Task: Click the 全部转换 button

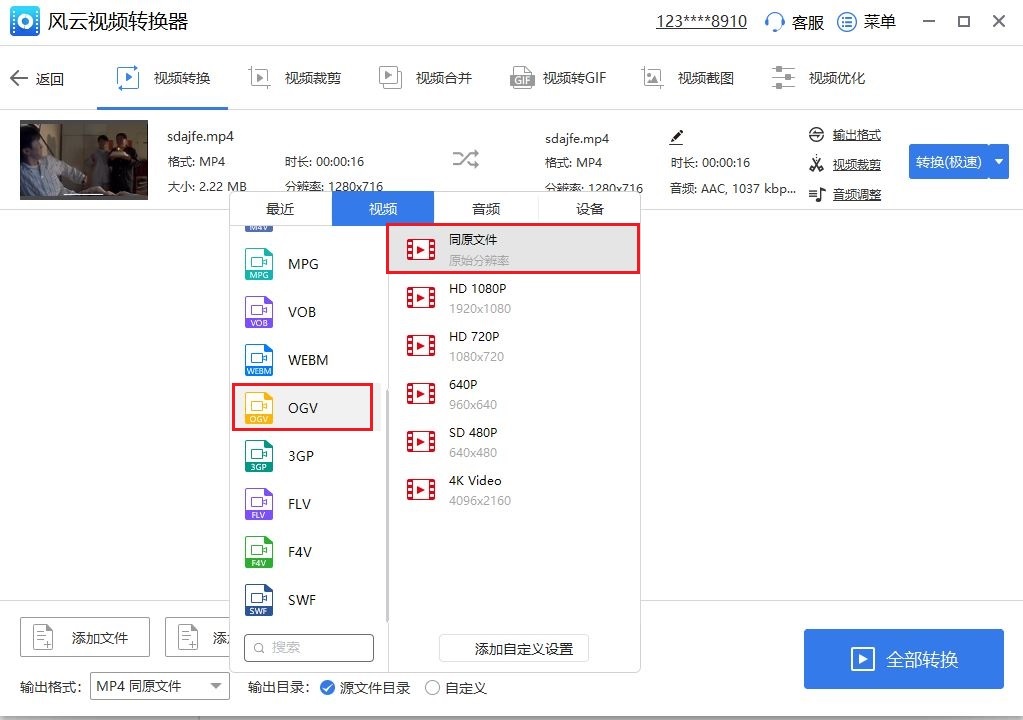Action: coord(904,659)
